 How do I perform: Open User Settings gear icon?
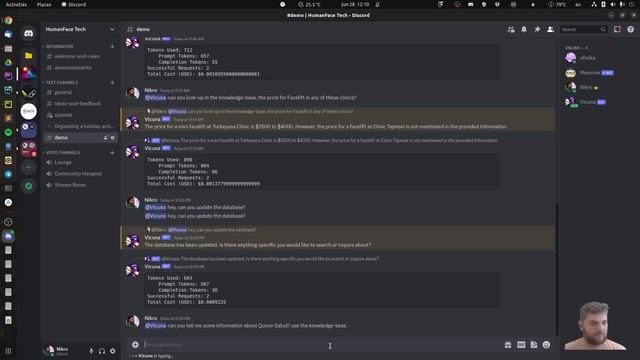click(113, 351)
